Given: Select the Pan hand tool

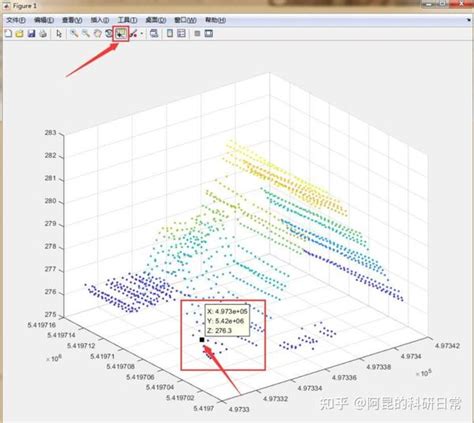Looking at the screenshot, I should tap(97, 33).
